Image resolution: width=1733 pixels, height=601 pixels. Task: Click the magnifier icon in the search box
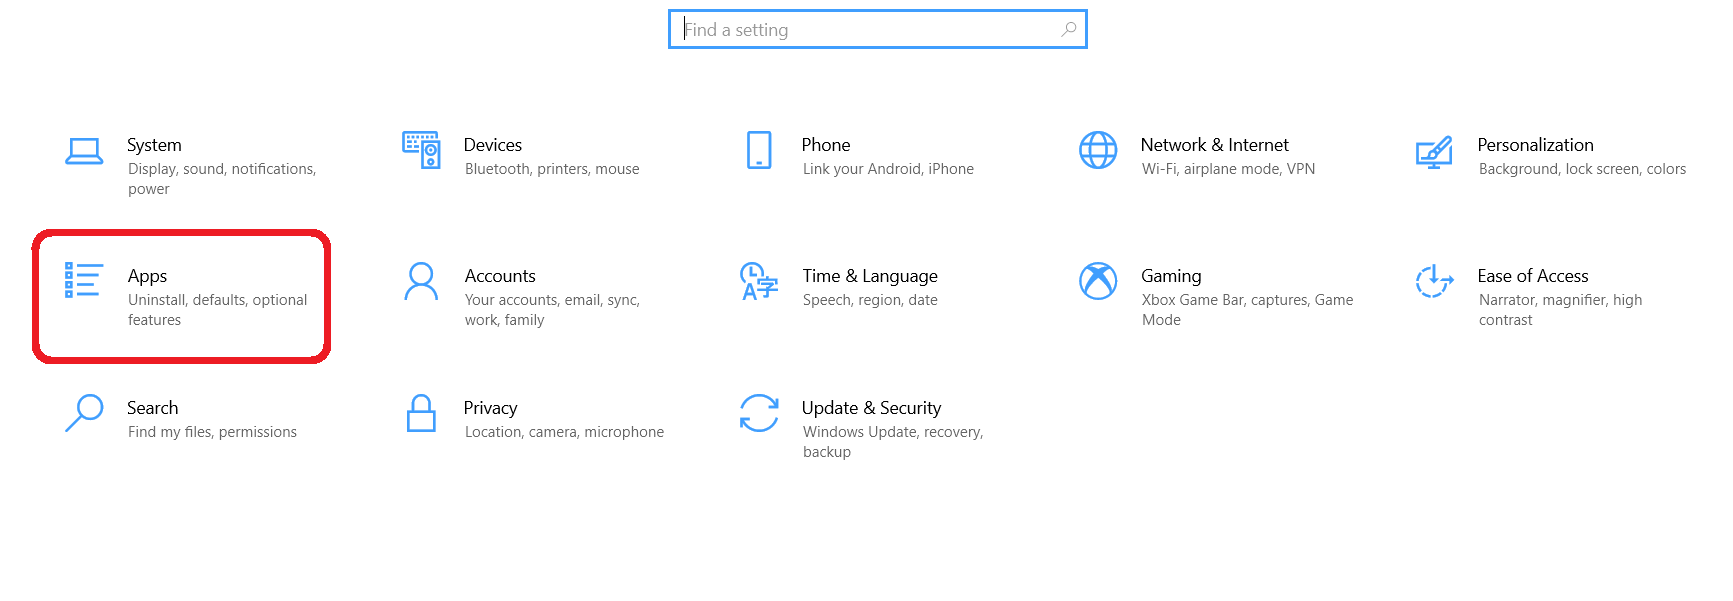1069,29
